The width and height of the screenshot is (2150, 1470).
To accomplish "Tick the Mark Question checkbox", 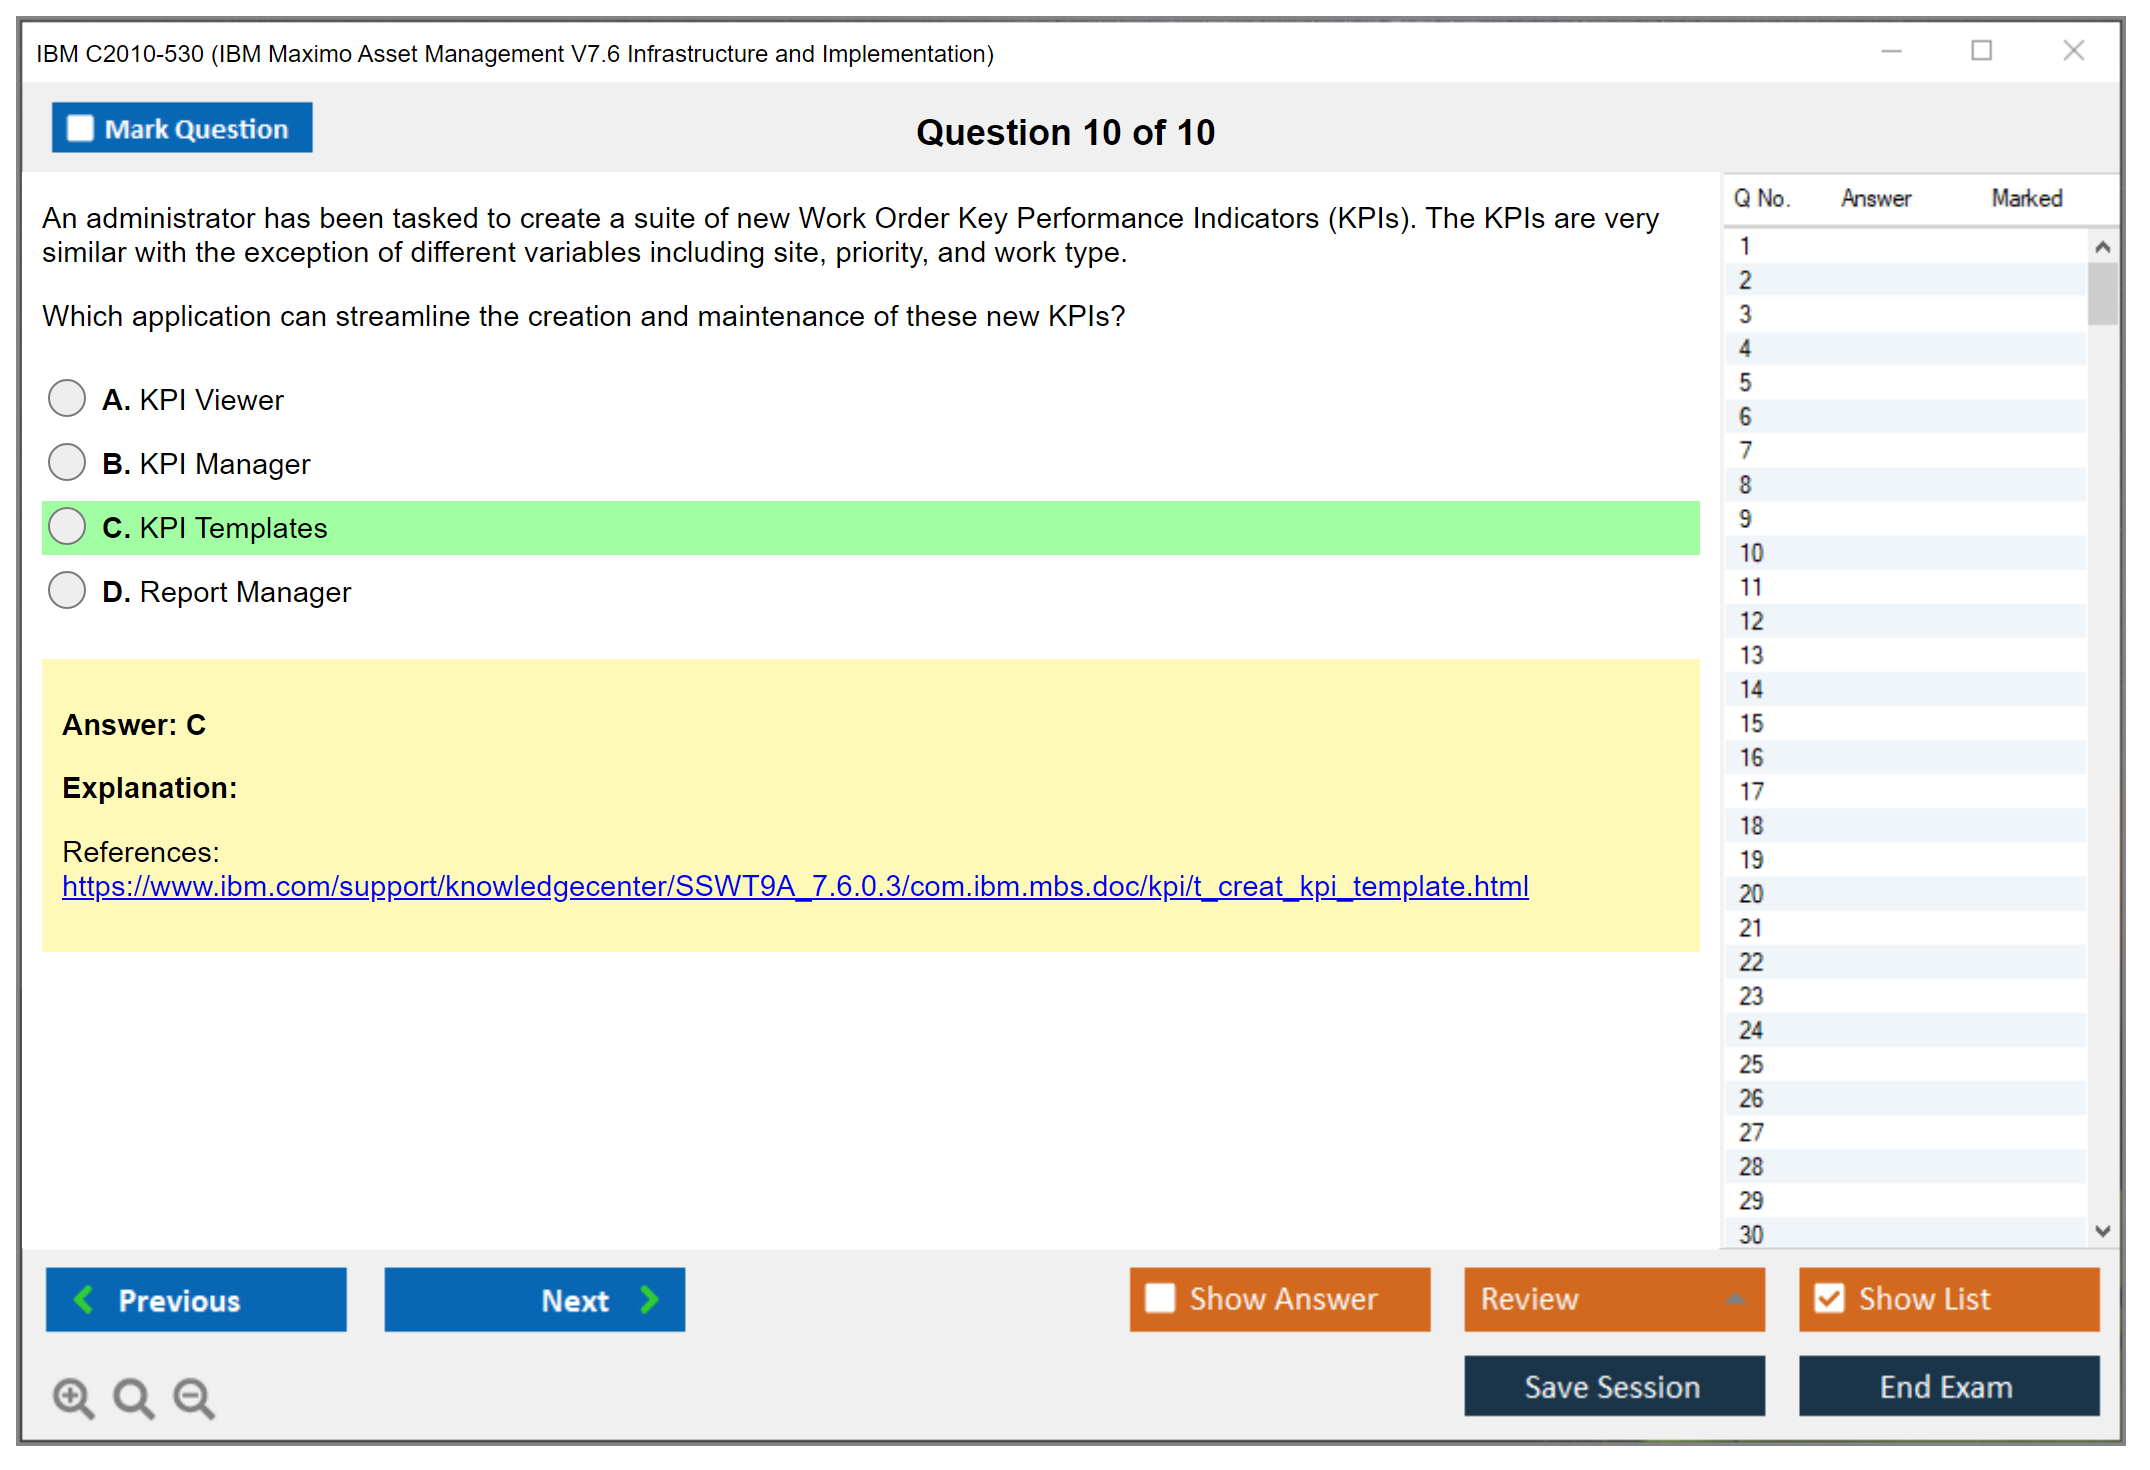I will (x=80, y=128).
